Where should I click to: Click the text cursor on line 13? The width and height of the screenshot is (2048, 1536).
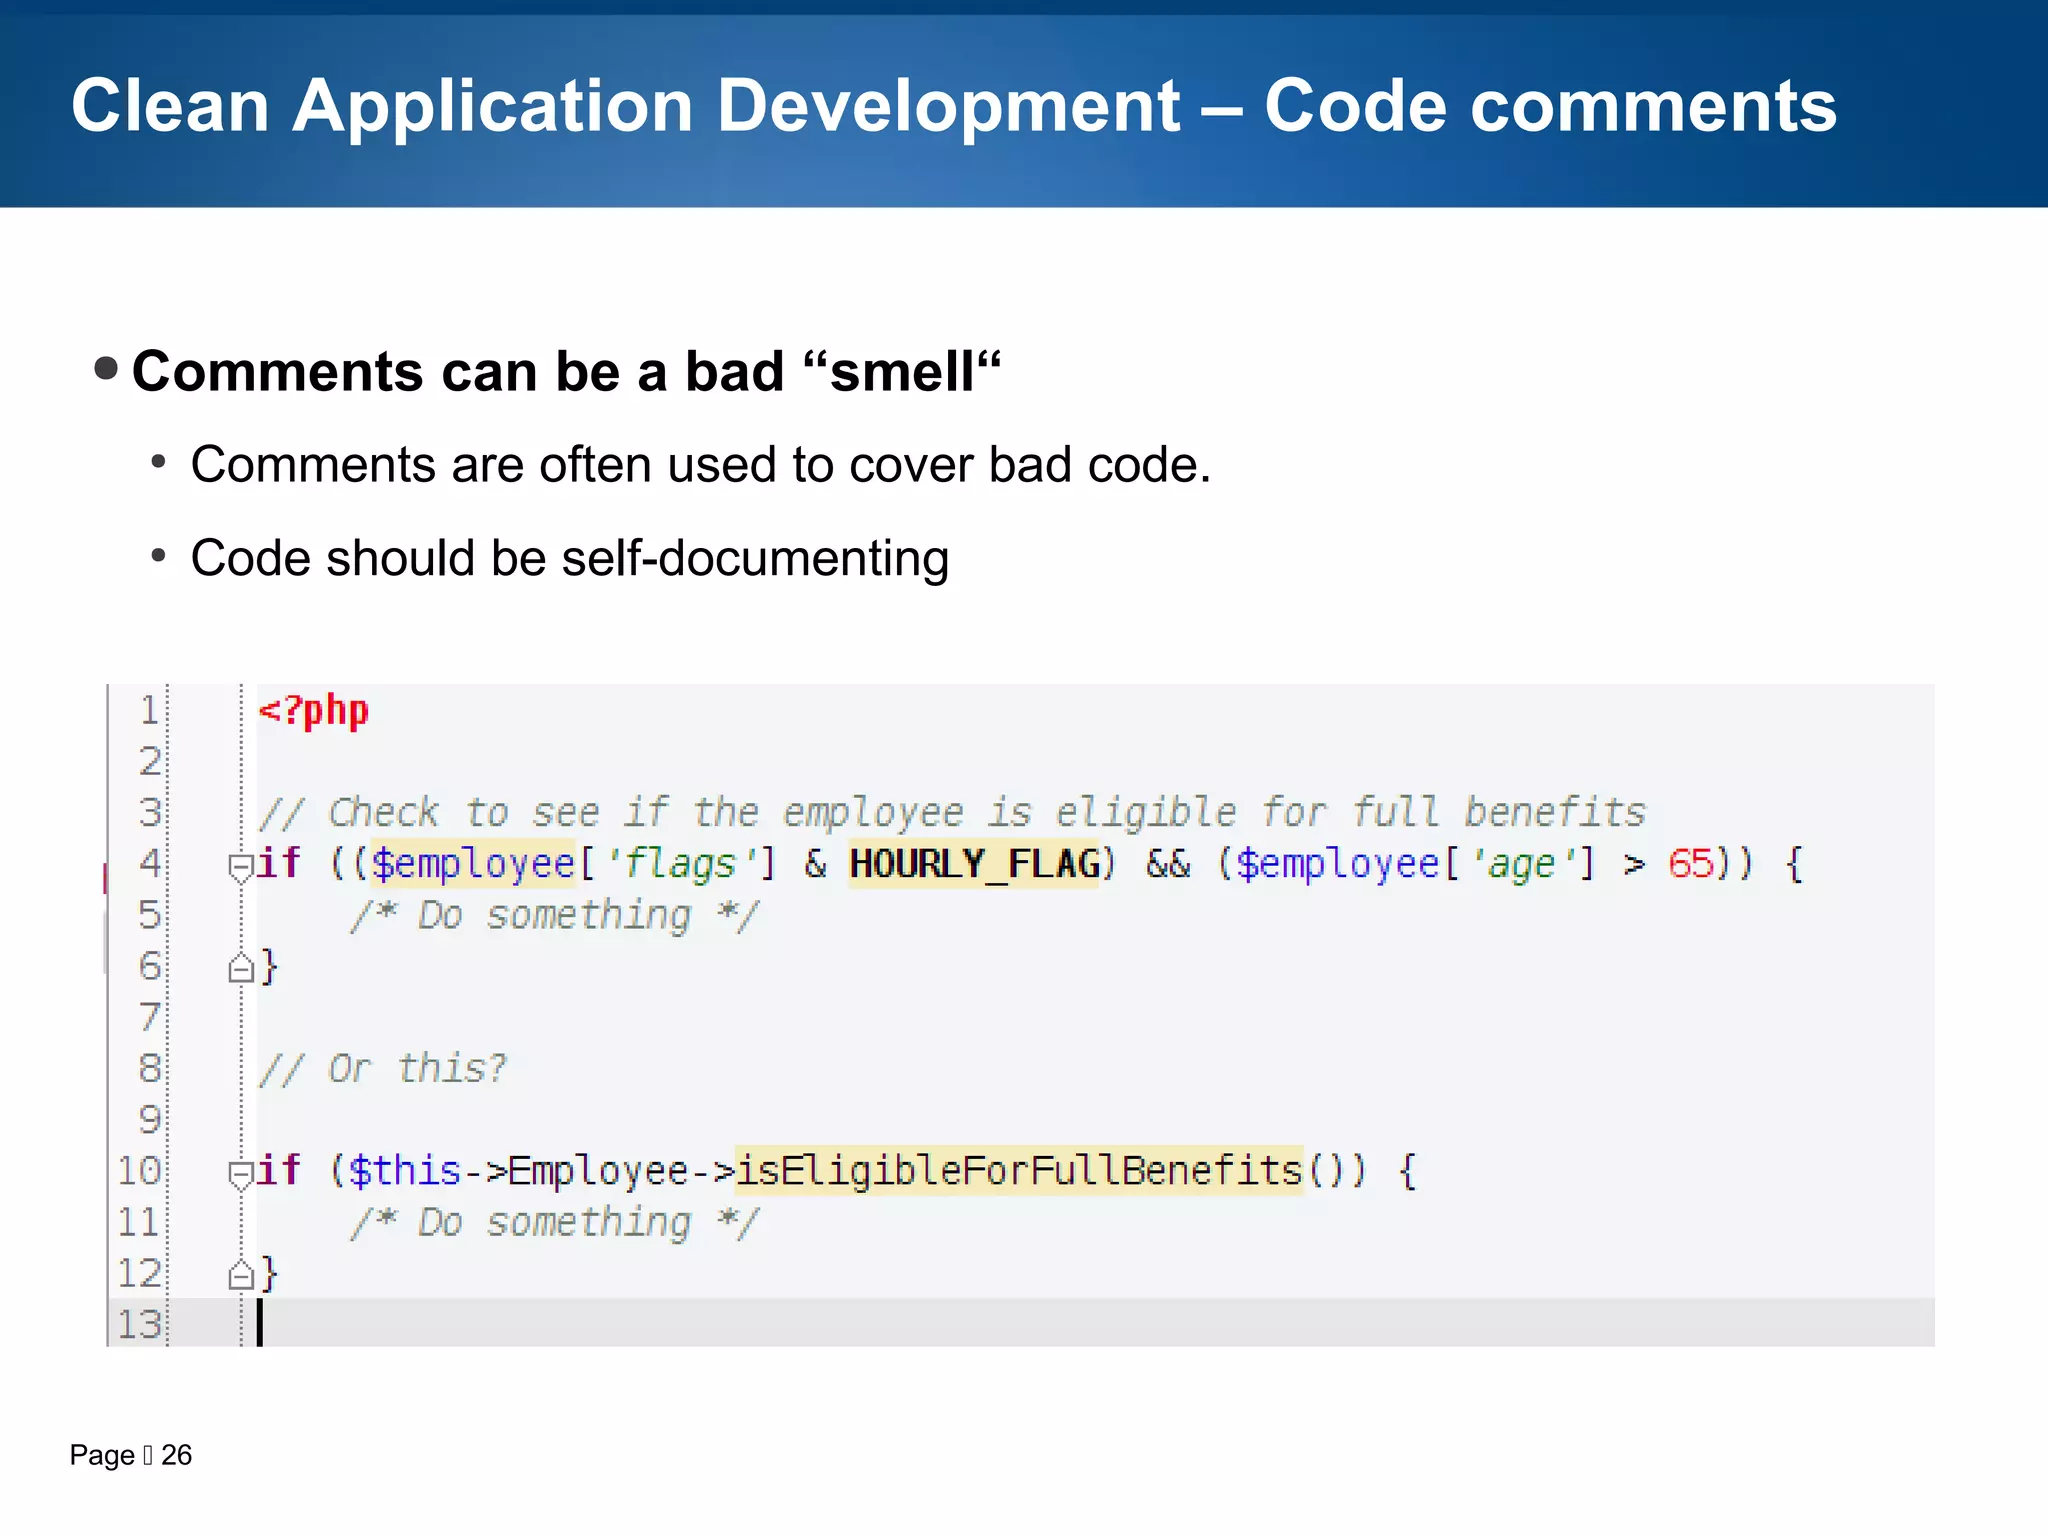(x=260, y=1324)
